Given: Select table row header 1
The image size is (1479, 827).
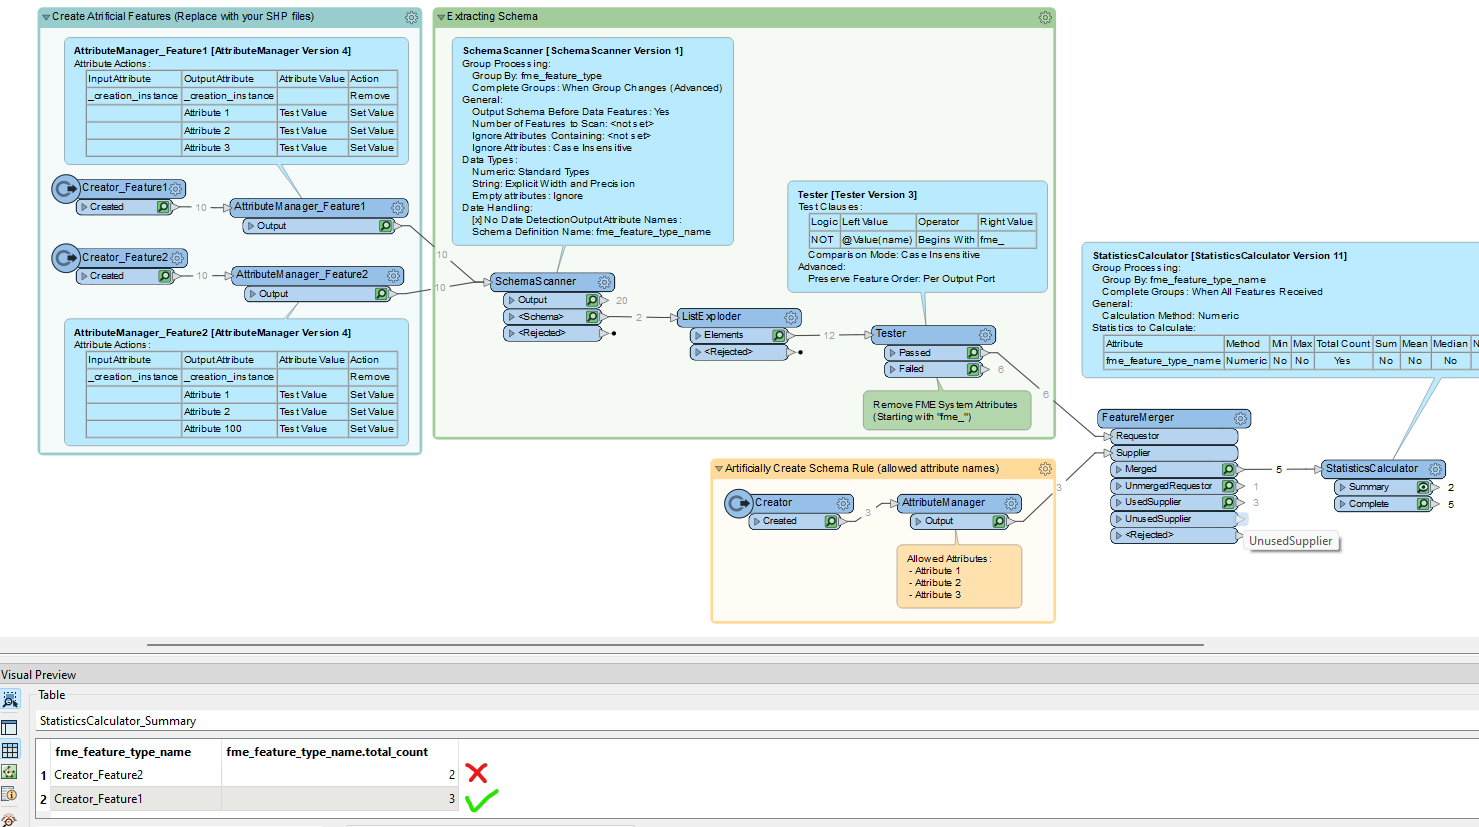Looking at the screenshot, I should coord(43,775).
